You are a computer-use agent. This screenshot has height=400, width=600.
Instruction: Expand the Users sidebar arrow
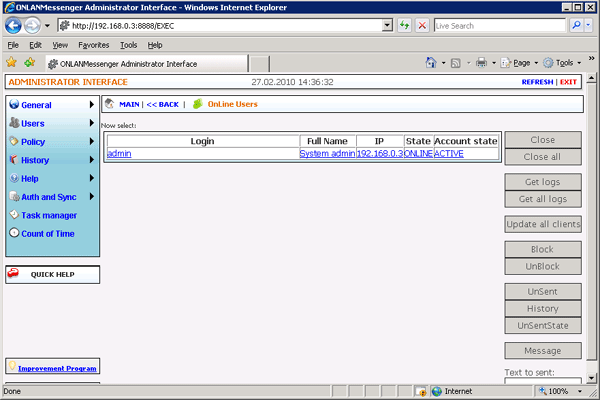point(91,123)
